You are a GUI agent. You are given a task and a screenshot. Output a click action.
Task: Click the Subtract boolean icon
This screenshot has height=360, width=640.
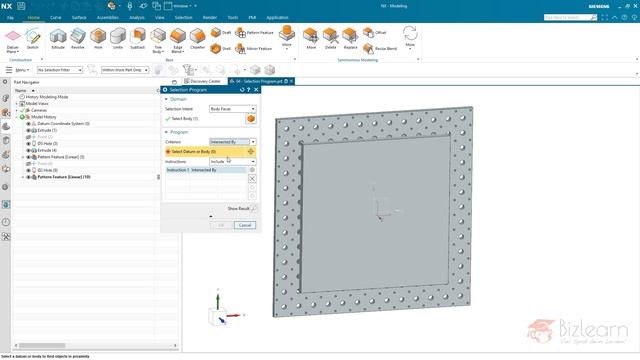tap(138, 36)
